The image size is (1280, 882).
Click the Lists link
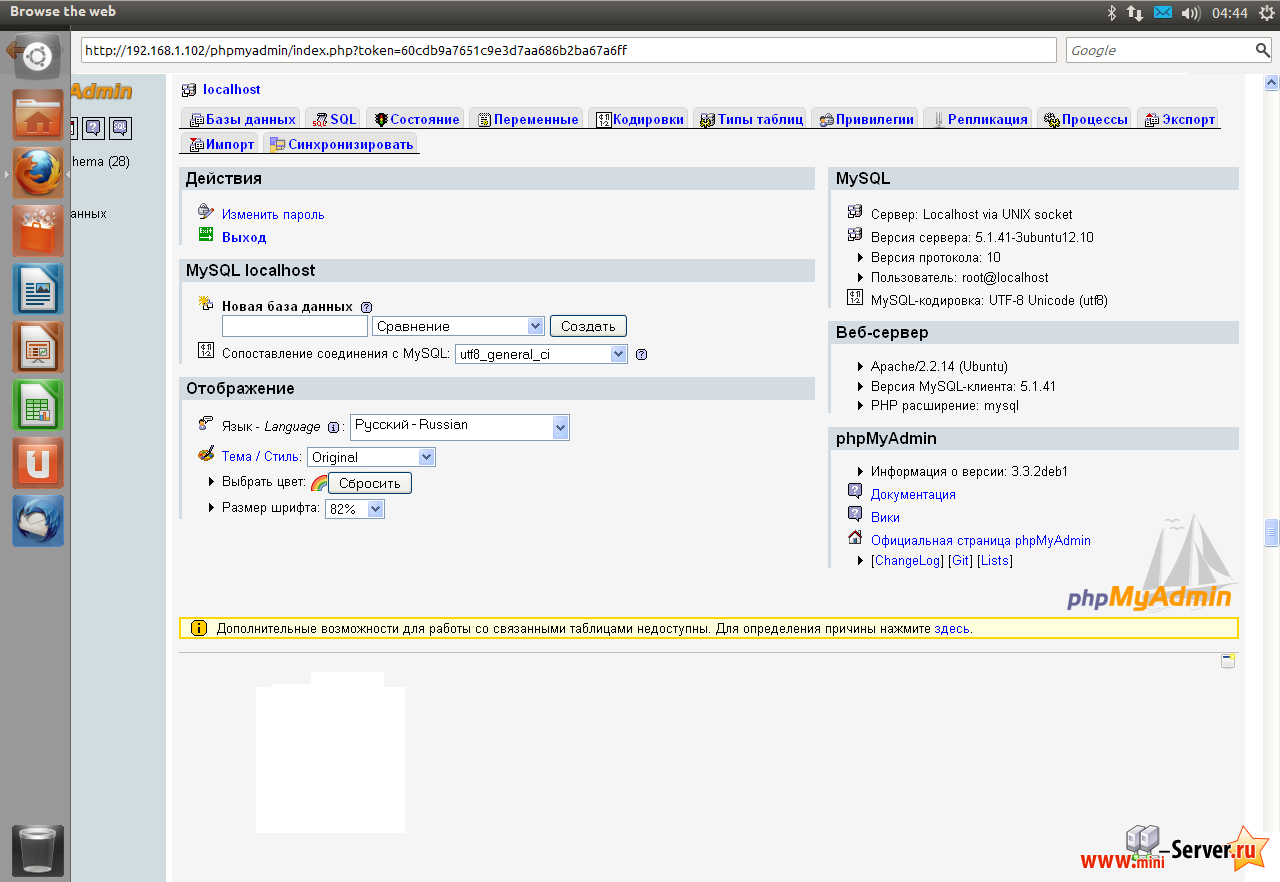tap(995, 561)
